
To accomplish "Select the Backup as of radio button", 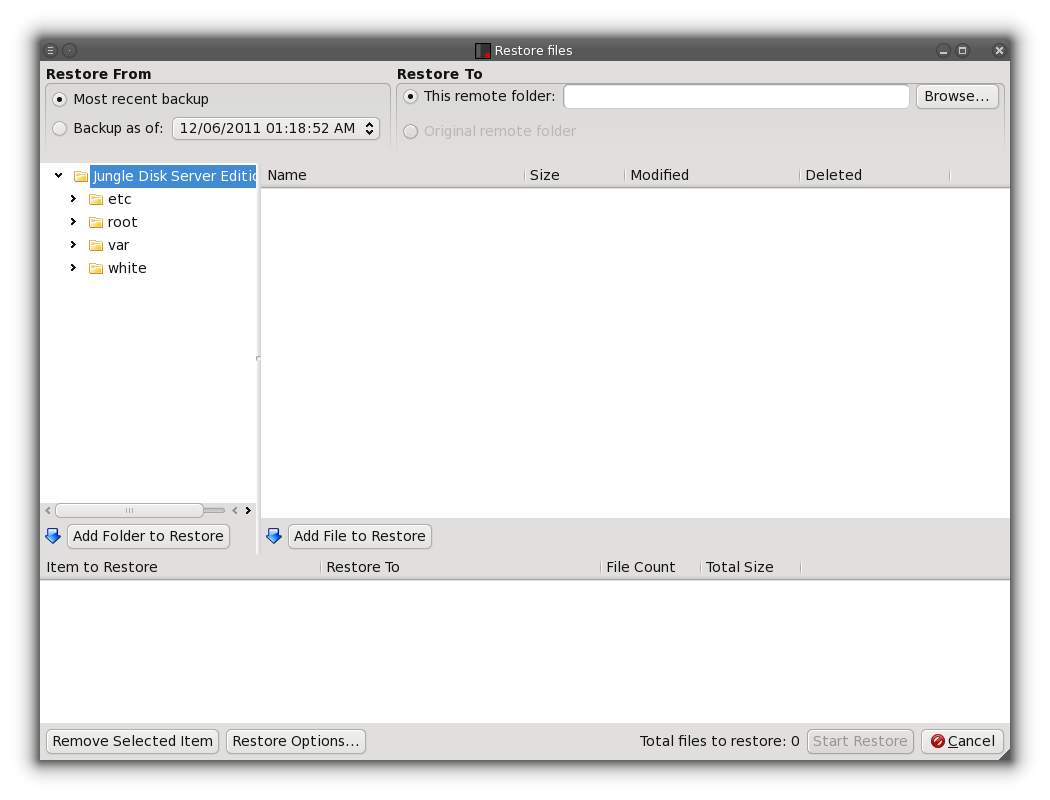I will [60, 128].
